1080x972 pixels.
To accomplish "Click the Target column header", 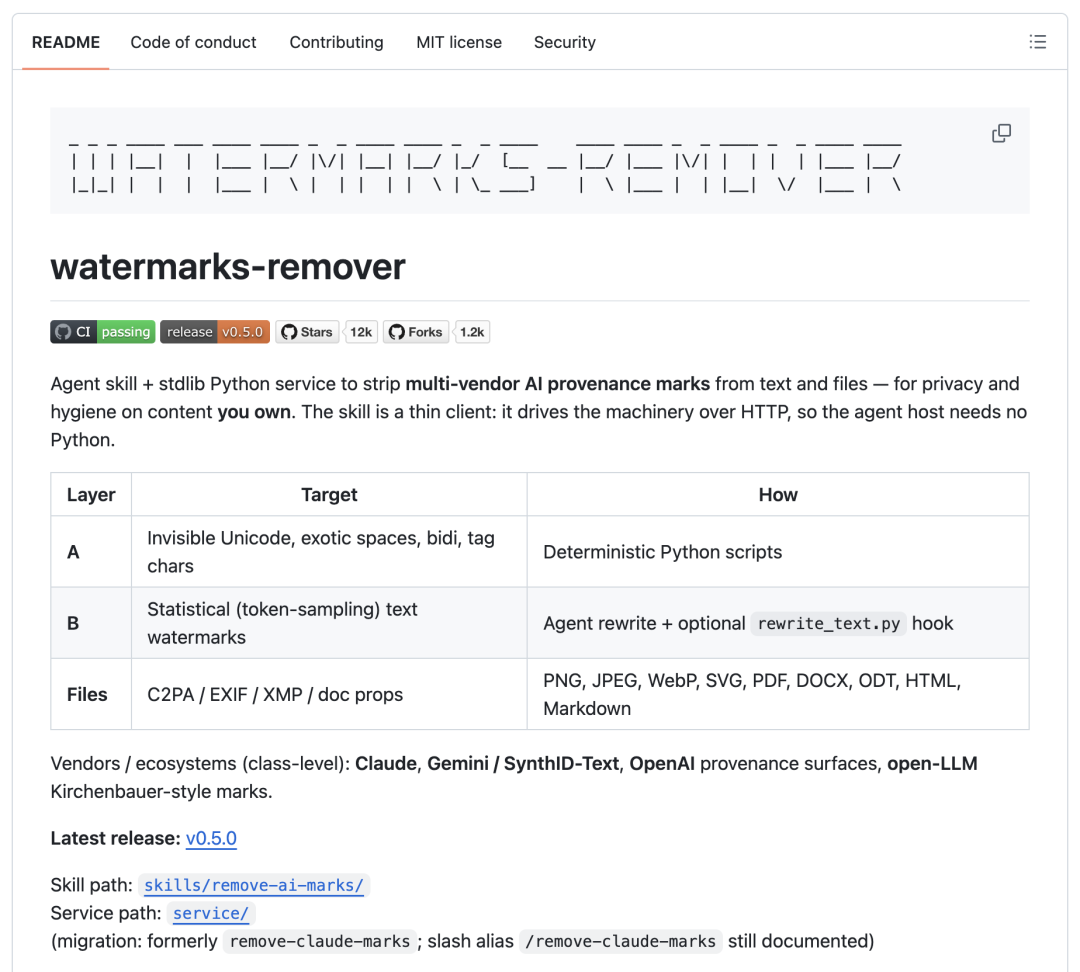I will coord(329,495).
